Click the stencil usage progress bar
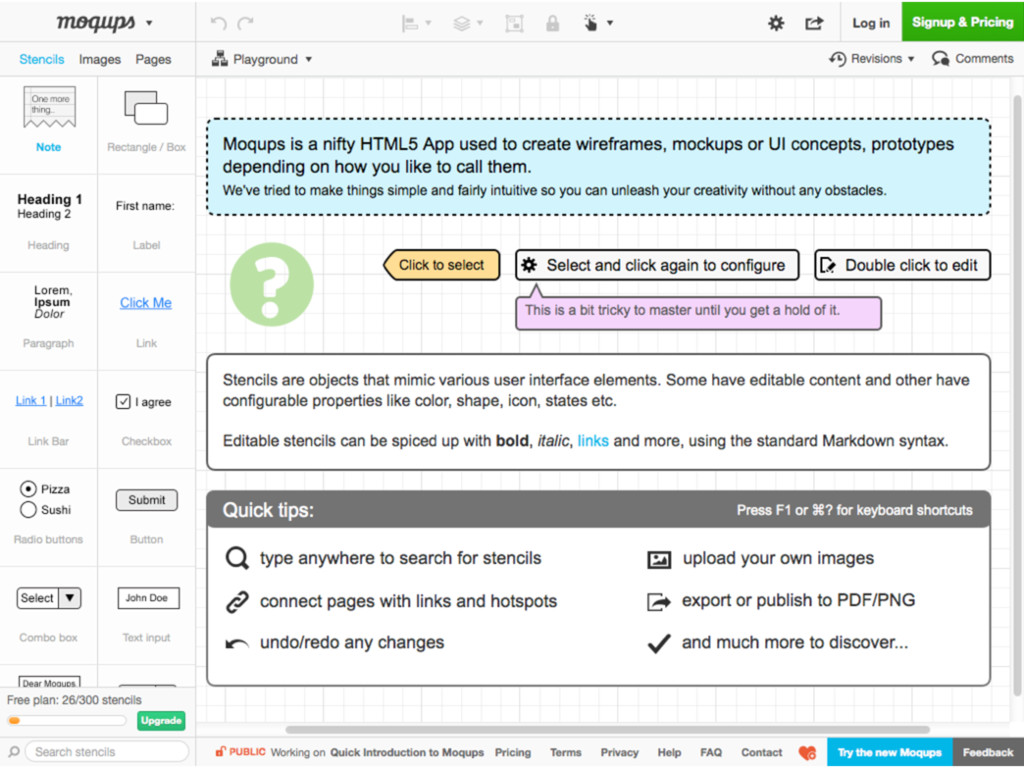The height and width of the screenshot is (768, 1024). coord(67,720)
